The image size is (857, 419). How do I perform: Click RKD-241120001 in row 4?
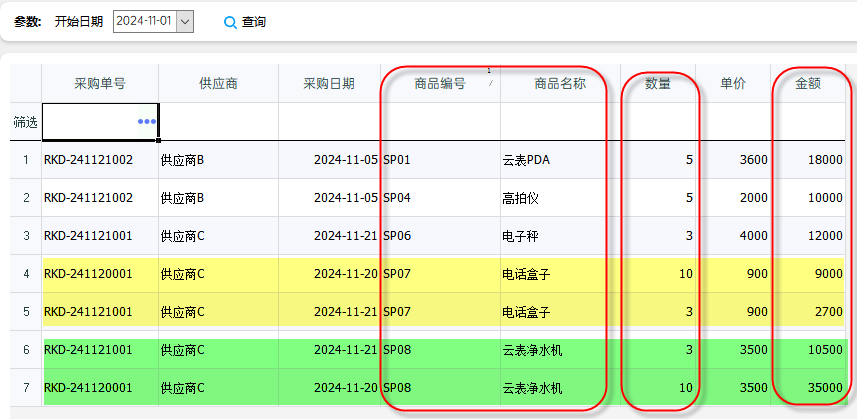coord(89,274)
